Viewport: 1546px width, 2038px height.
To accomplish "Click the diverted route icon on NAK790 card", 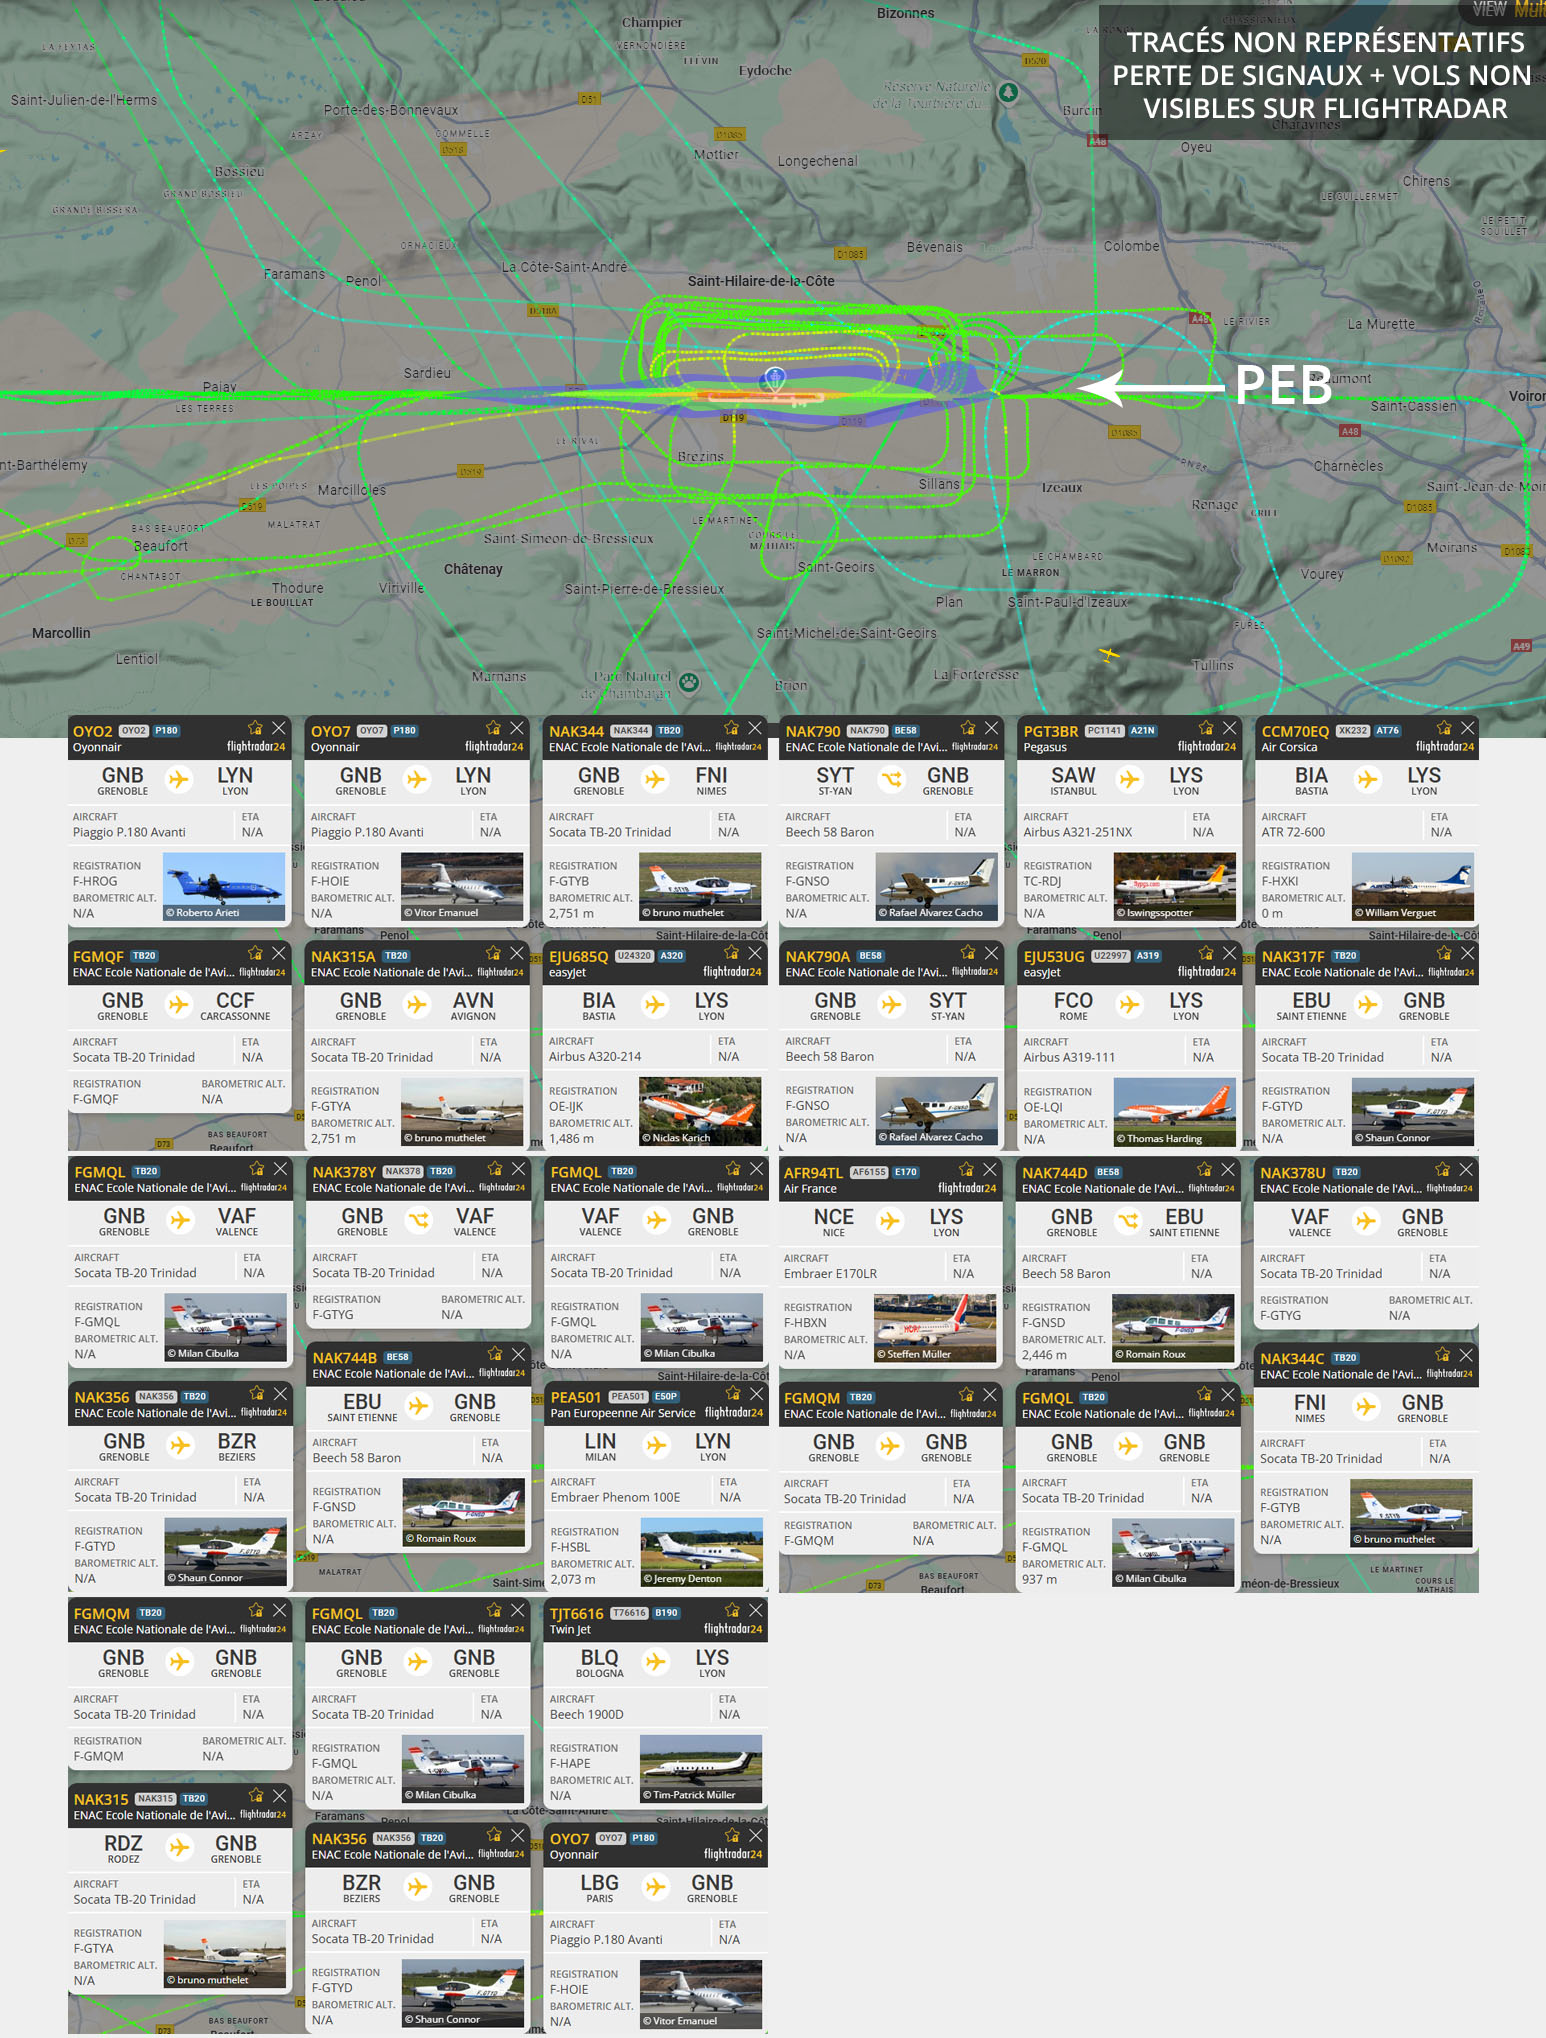I will (x=891, y=780).
